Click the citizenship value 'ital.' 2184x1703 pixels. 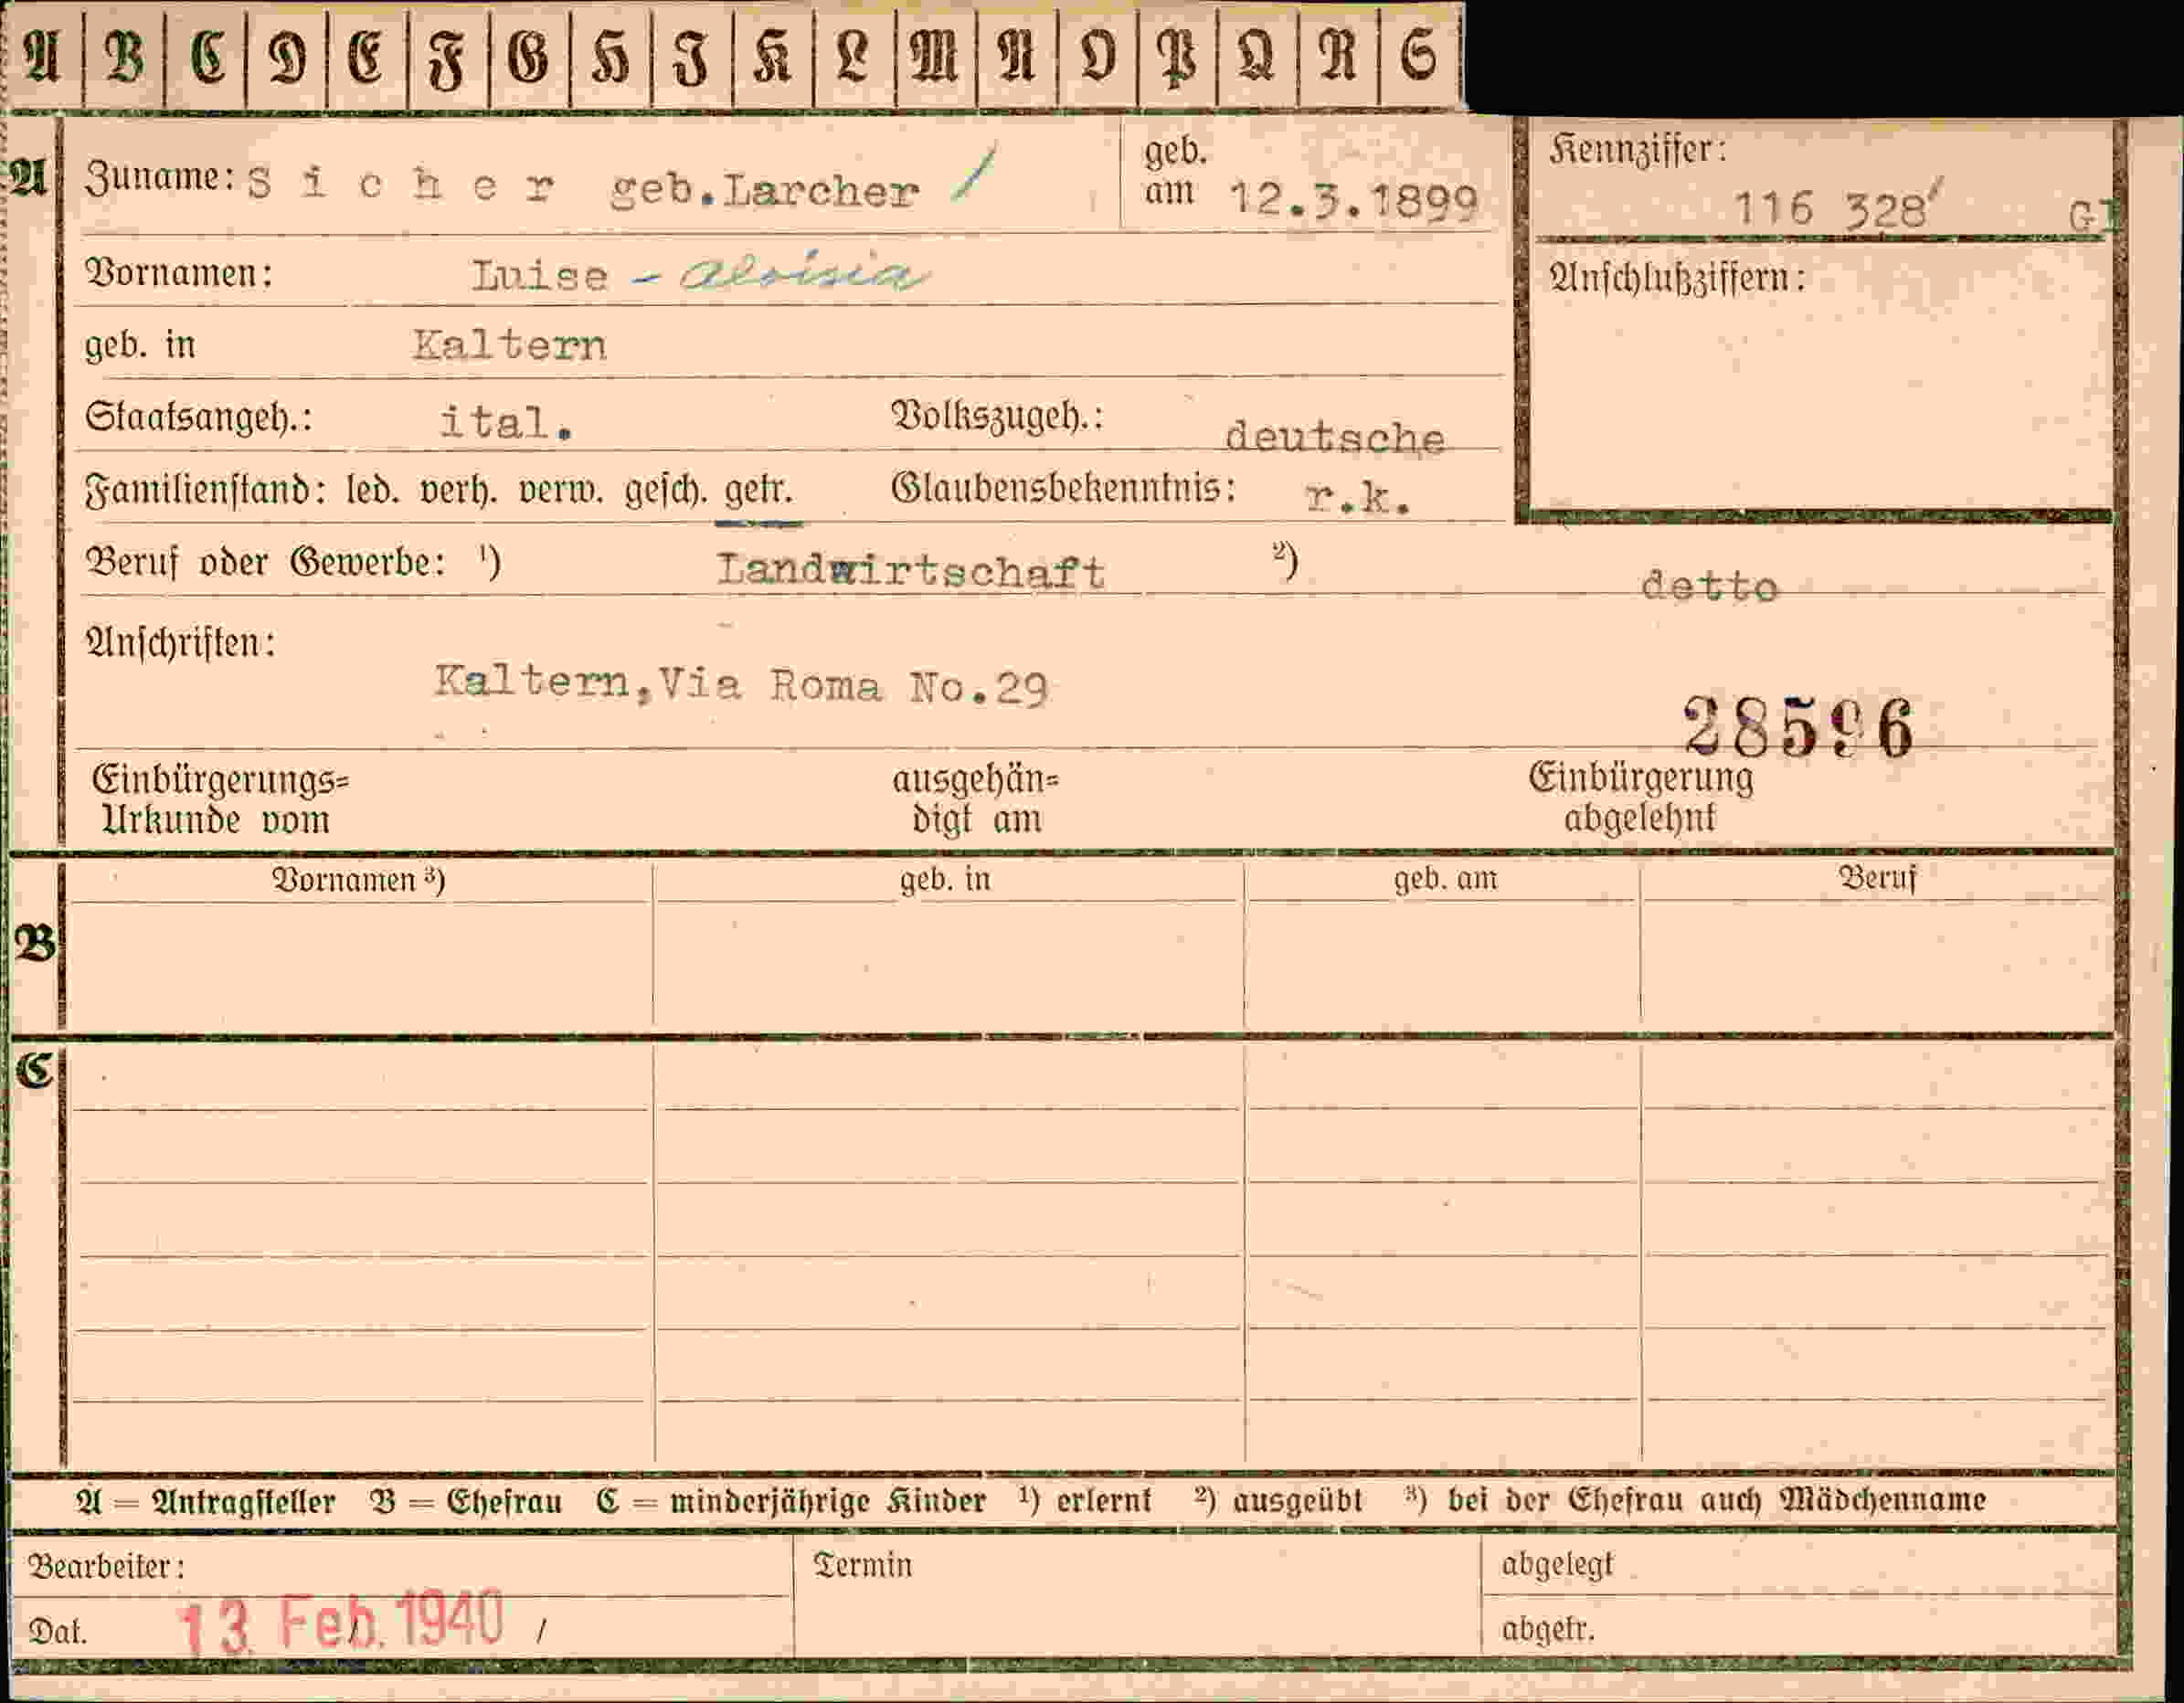coord(506,422)
